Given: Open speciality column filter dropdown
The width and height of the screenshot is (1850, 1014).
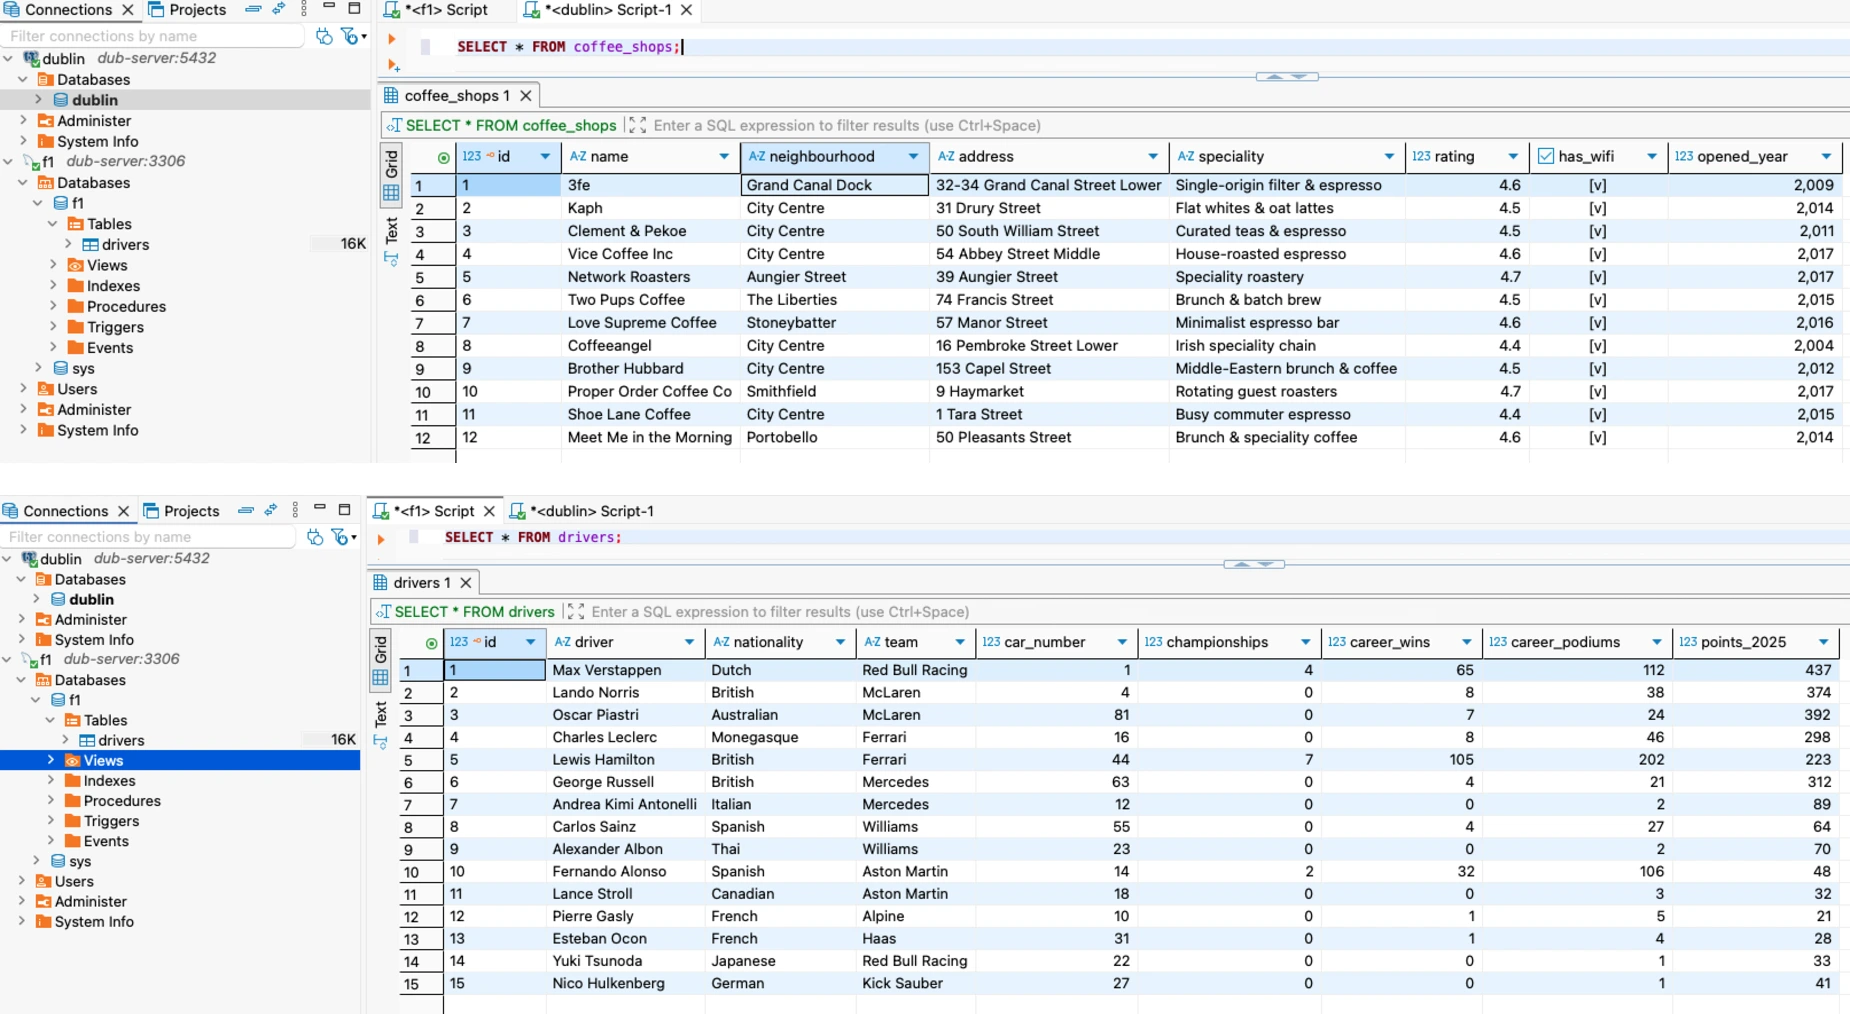Looking at the screenshot, I should click(1388, 157).
